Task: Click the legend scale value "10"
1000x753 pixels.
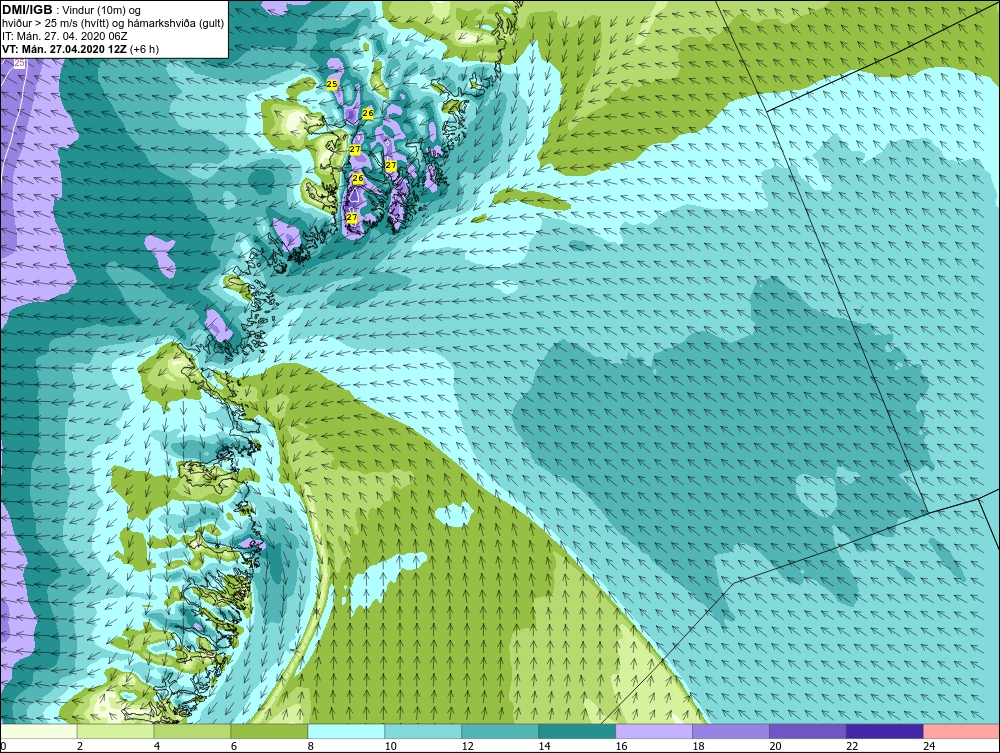Action: 390,746
